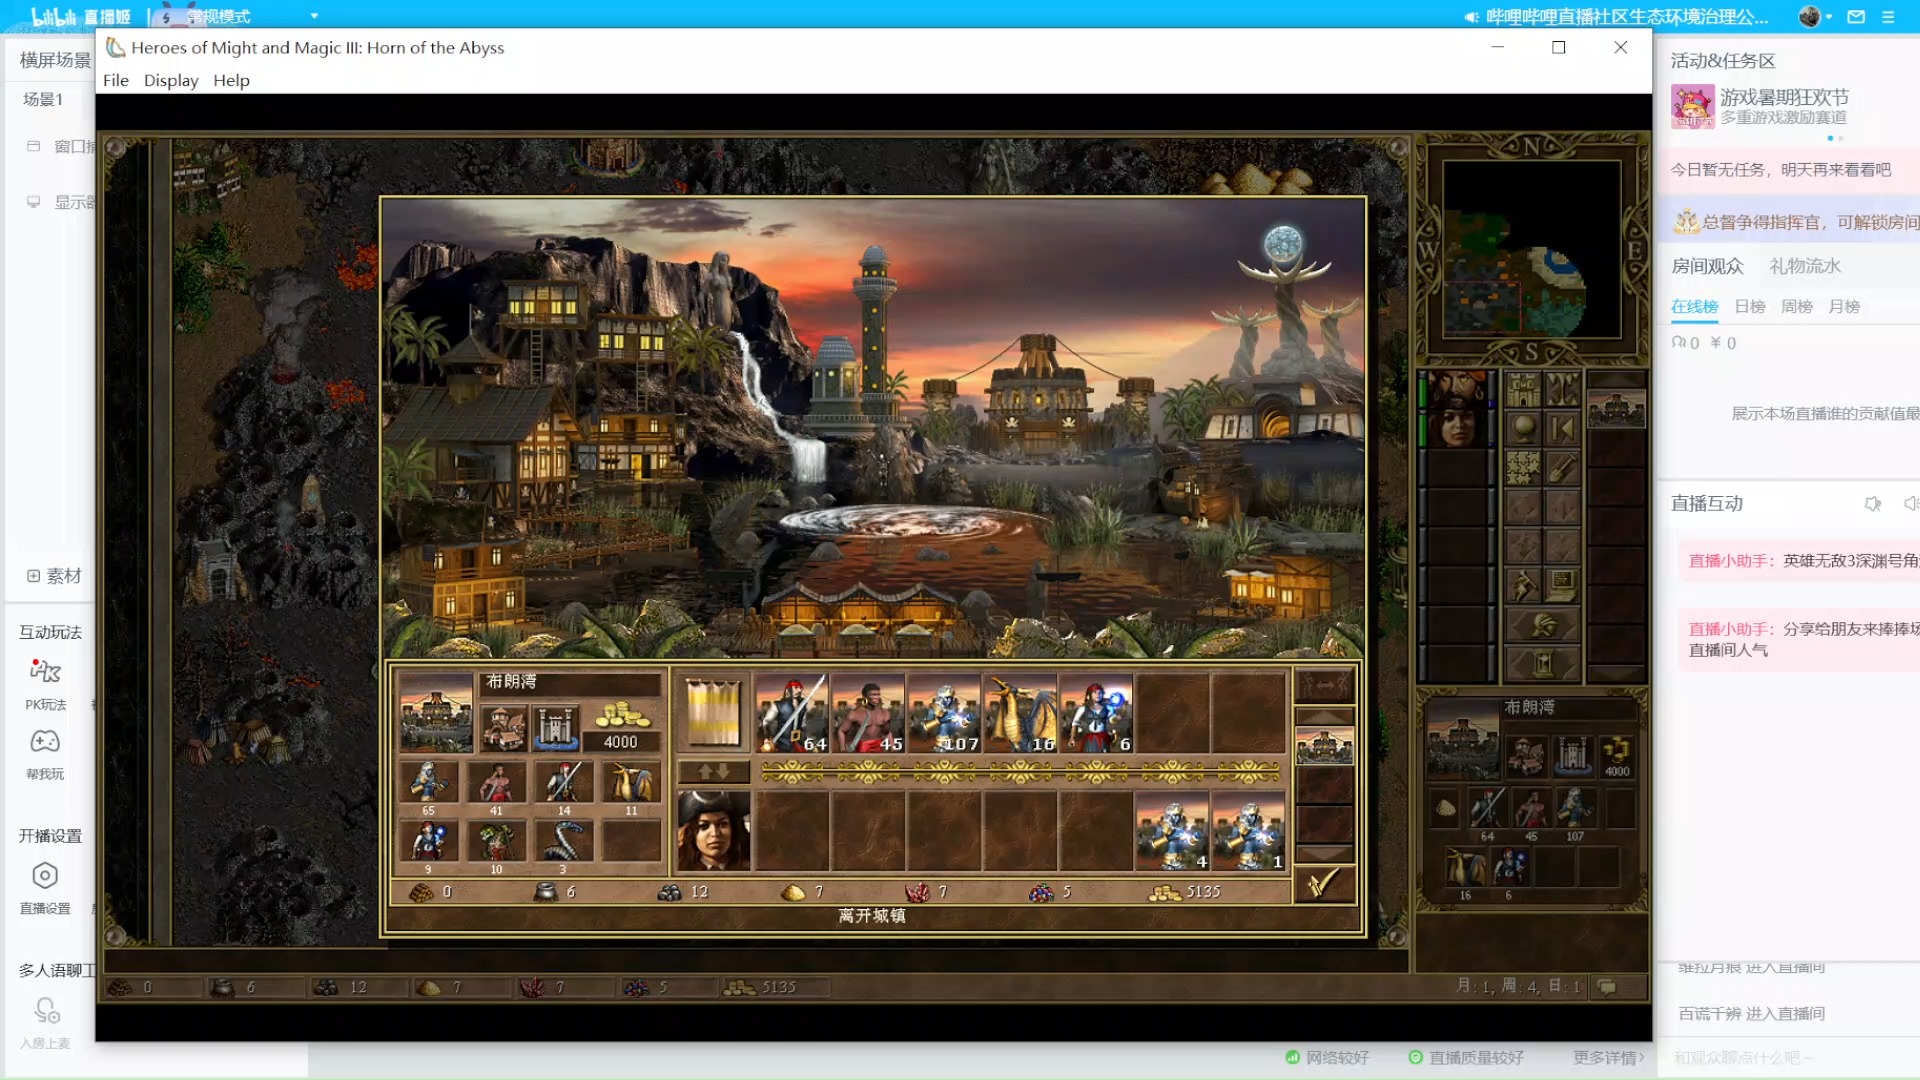Click the town portrait in the town screen
This screenshot has height=1080, width=1920.
(436, 713)
